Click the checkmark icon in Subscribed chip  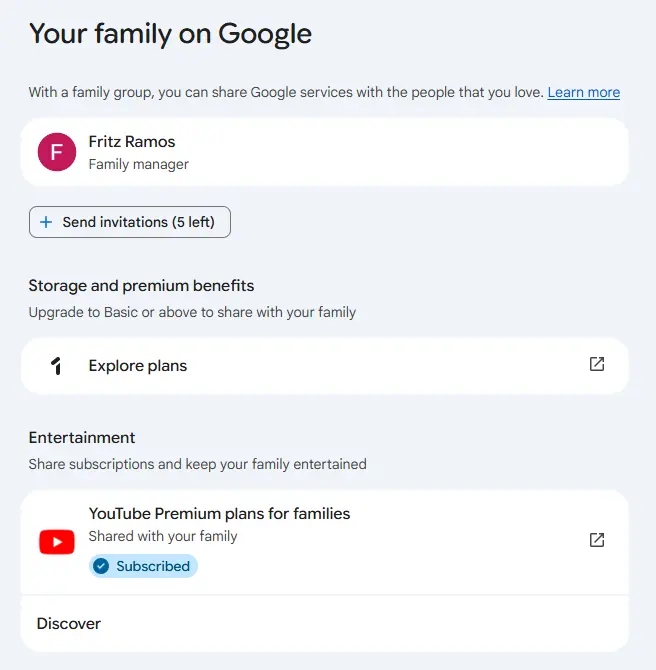point(101,566)
